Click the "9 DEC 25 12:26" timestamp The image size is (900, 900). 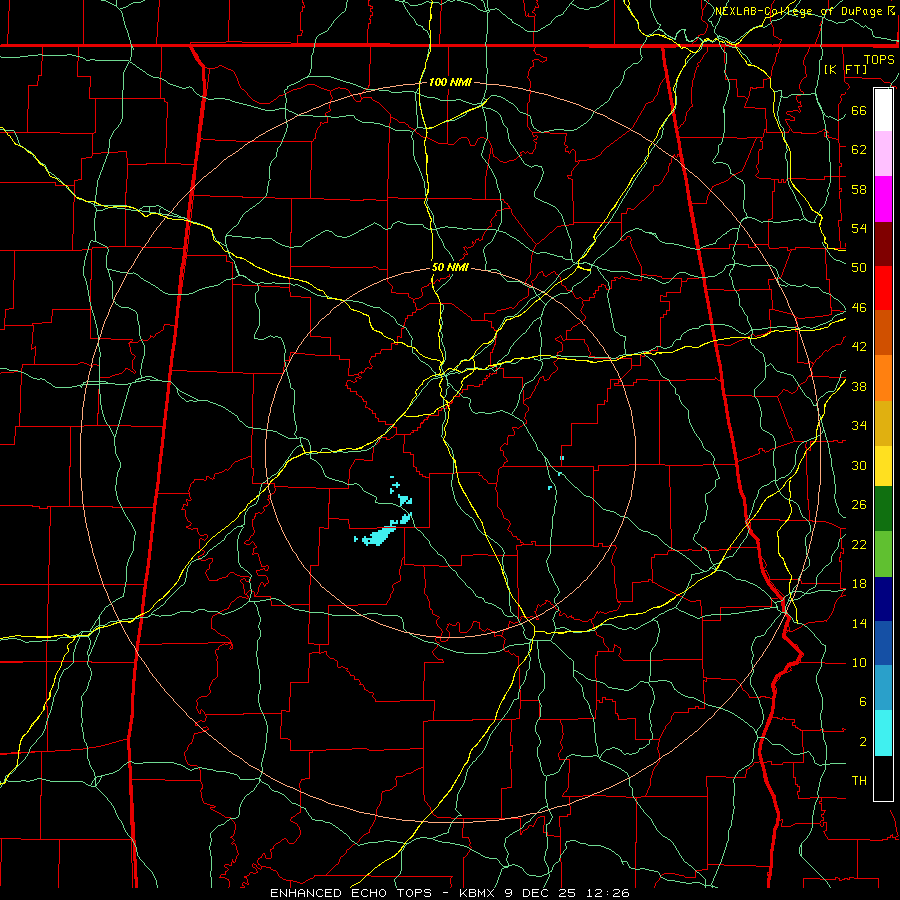coord(568,893)
